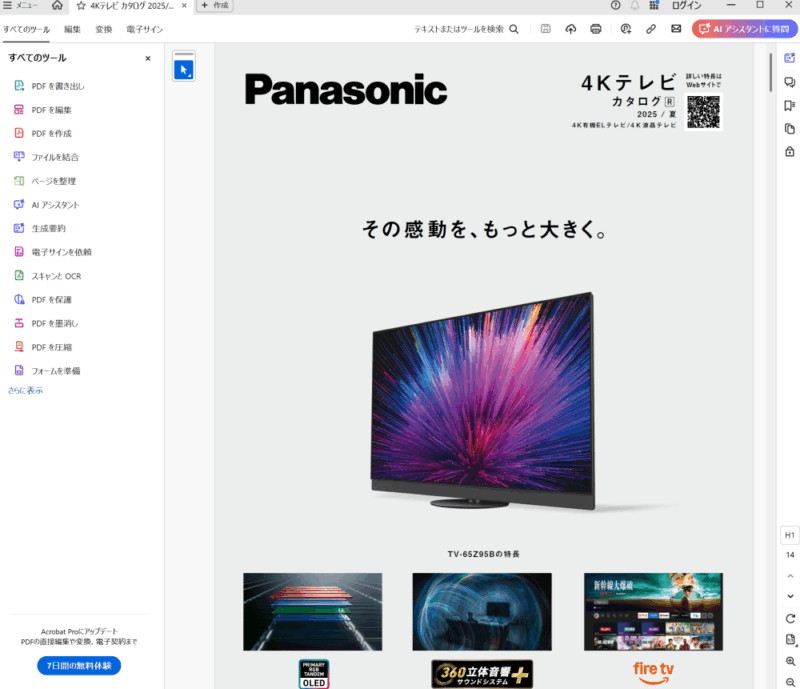This screenshot has height=689, width=800.
Task: Star the 4Kテレビ カタログ document tab
Action: (81, 6)
